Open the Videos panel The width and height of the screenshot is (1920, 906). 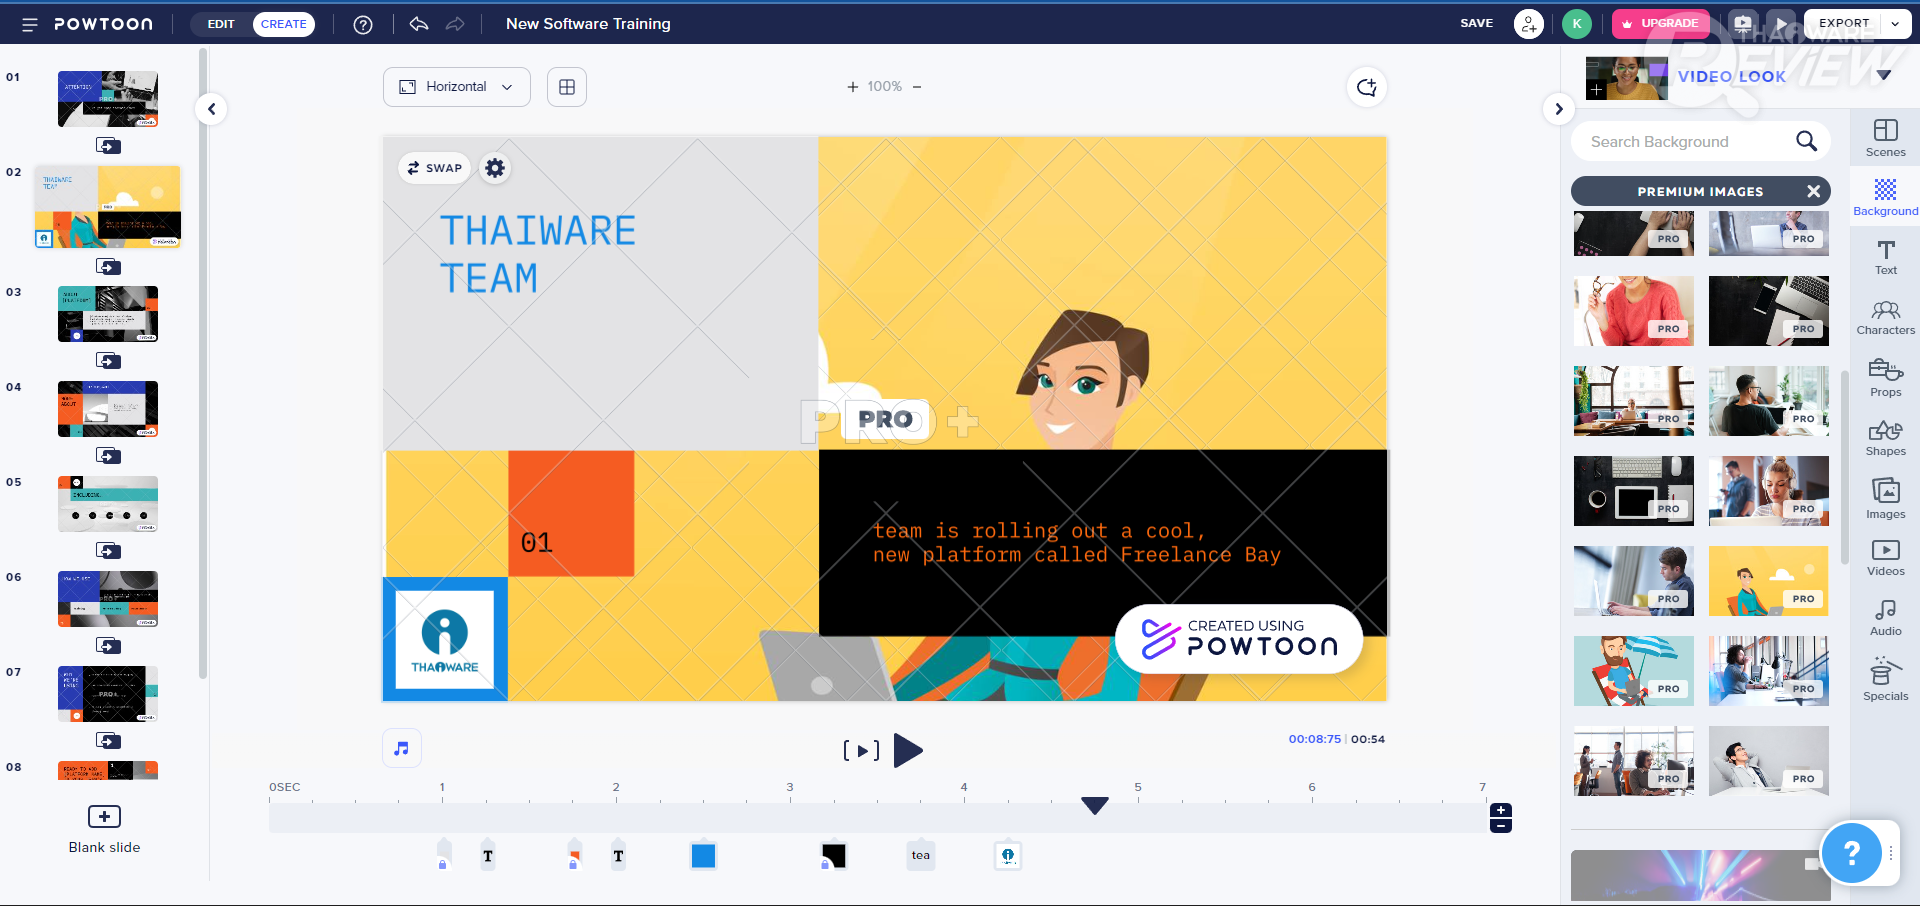coord(1885,558)
